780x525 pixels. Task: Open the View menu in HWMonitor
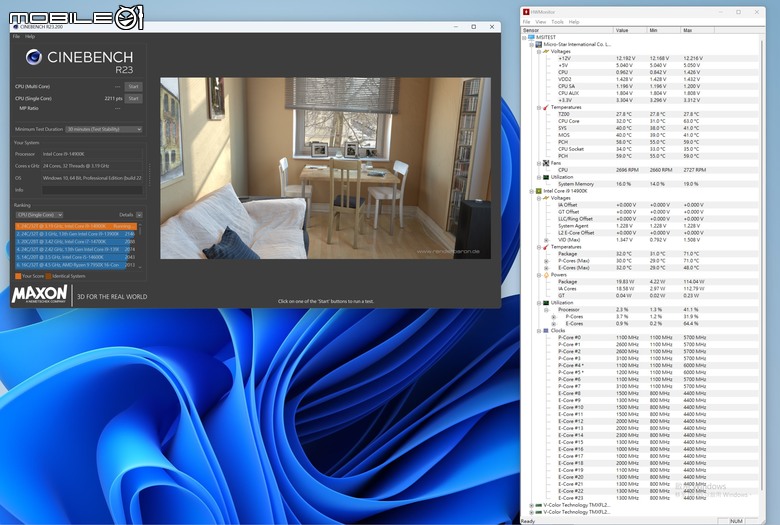click(x=541, y=22)
